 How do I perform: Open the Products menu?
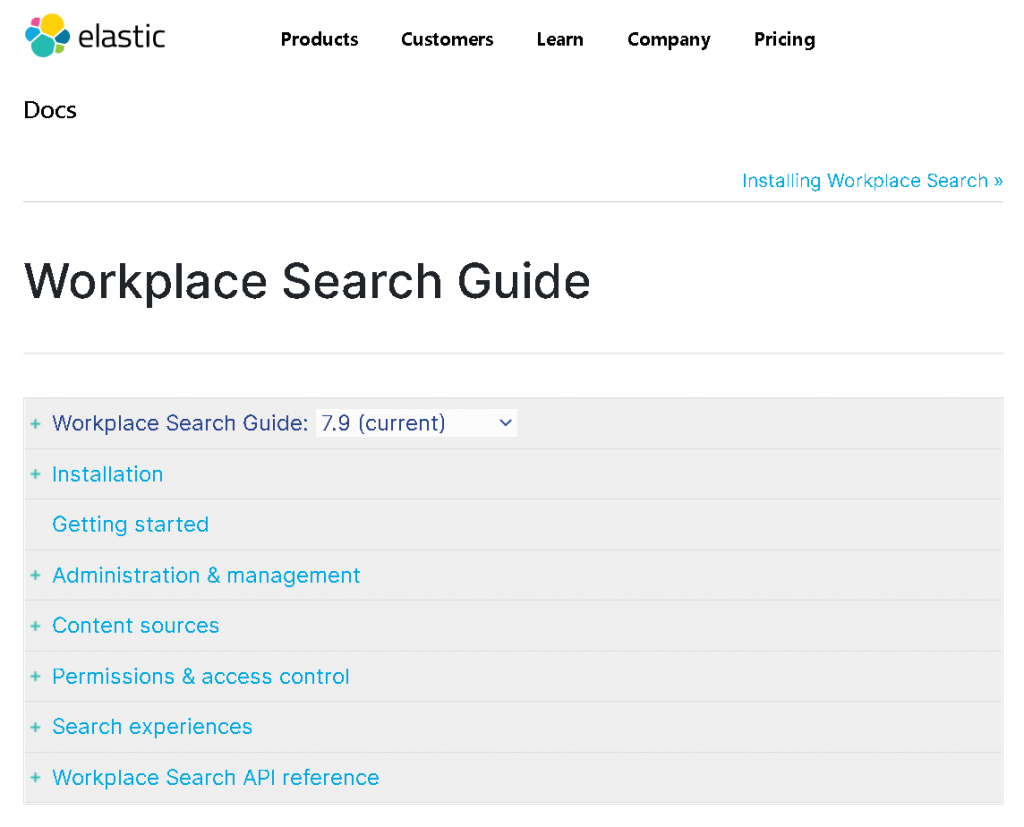(x=319, y=39)
